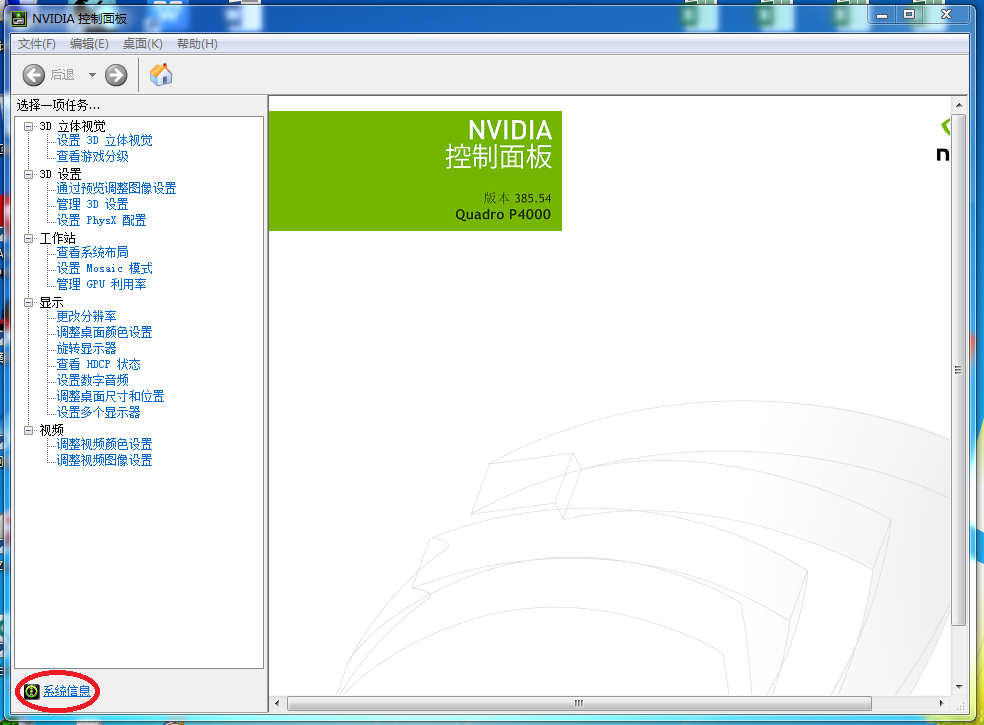Screen dimensions: 984x725
Task: Select 更改分辨率
Action: pos(87,316)
